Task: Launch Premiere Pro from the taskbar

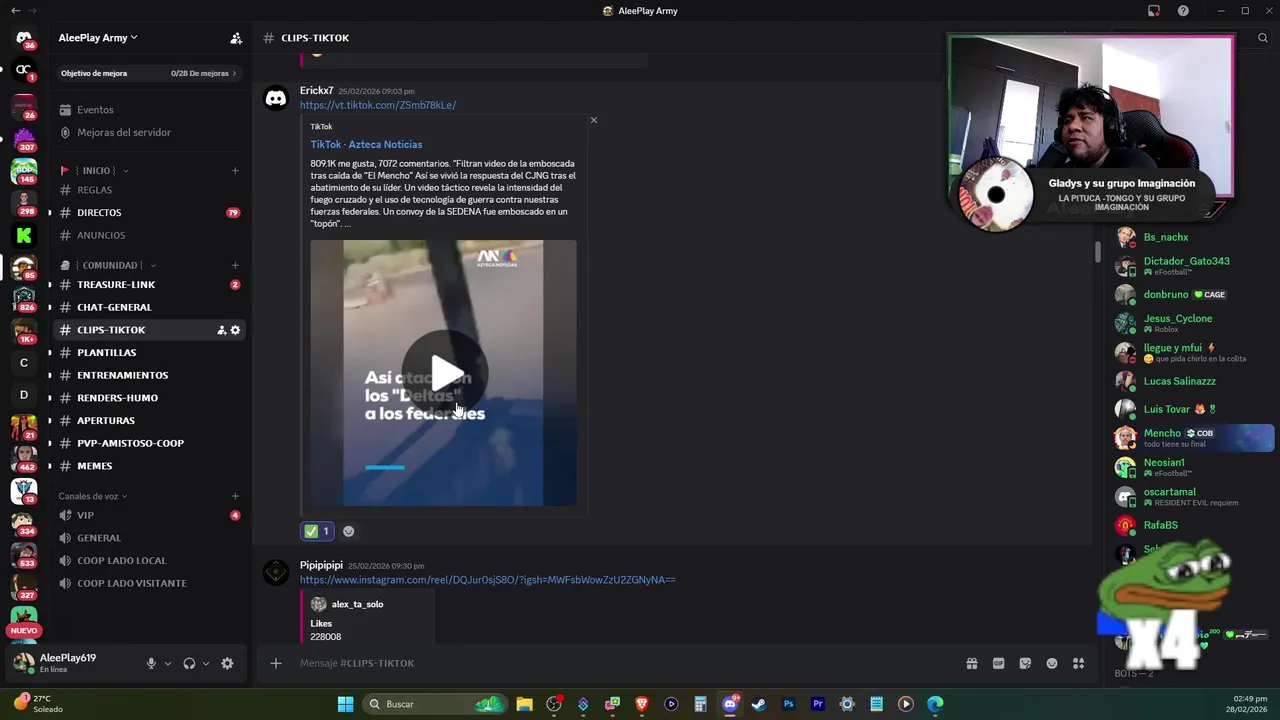Action: click(817, 704)
